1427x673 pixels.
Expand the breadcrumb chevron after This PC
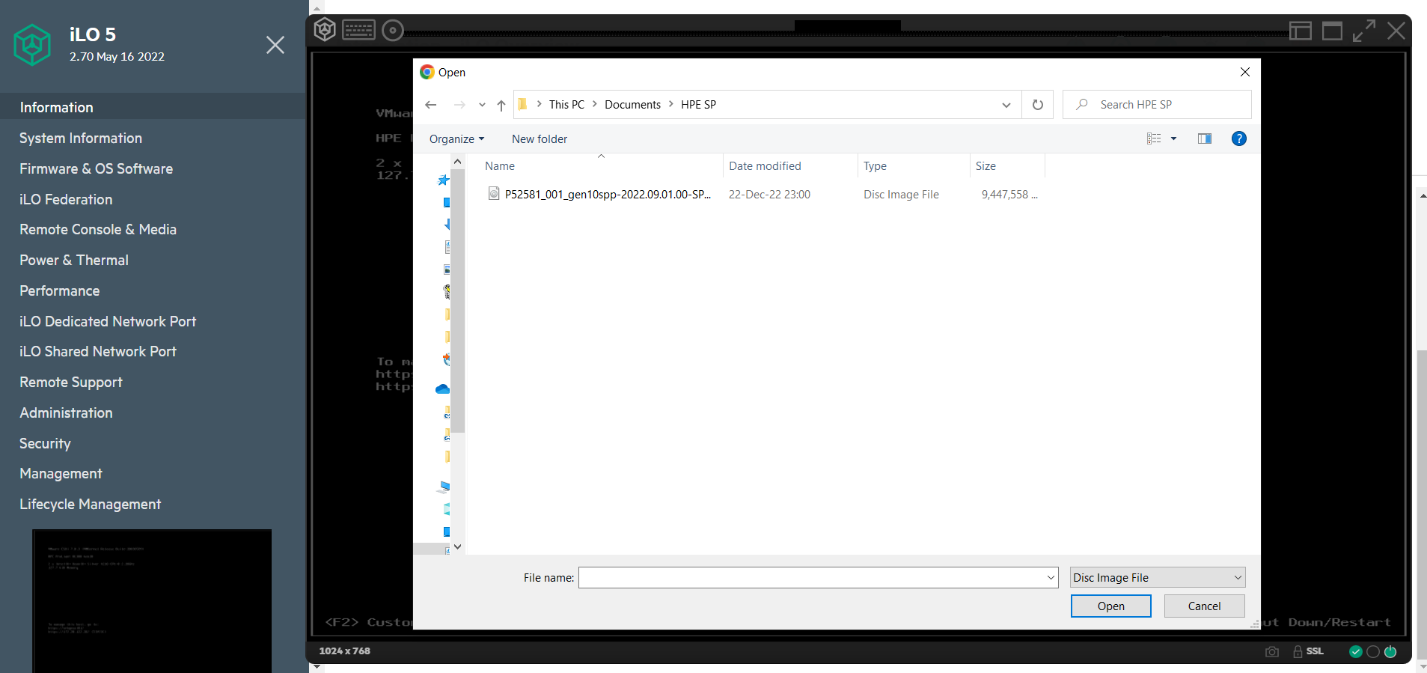[595, 105]
